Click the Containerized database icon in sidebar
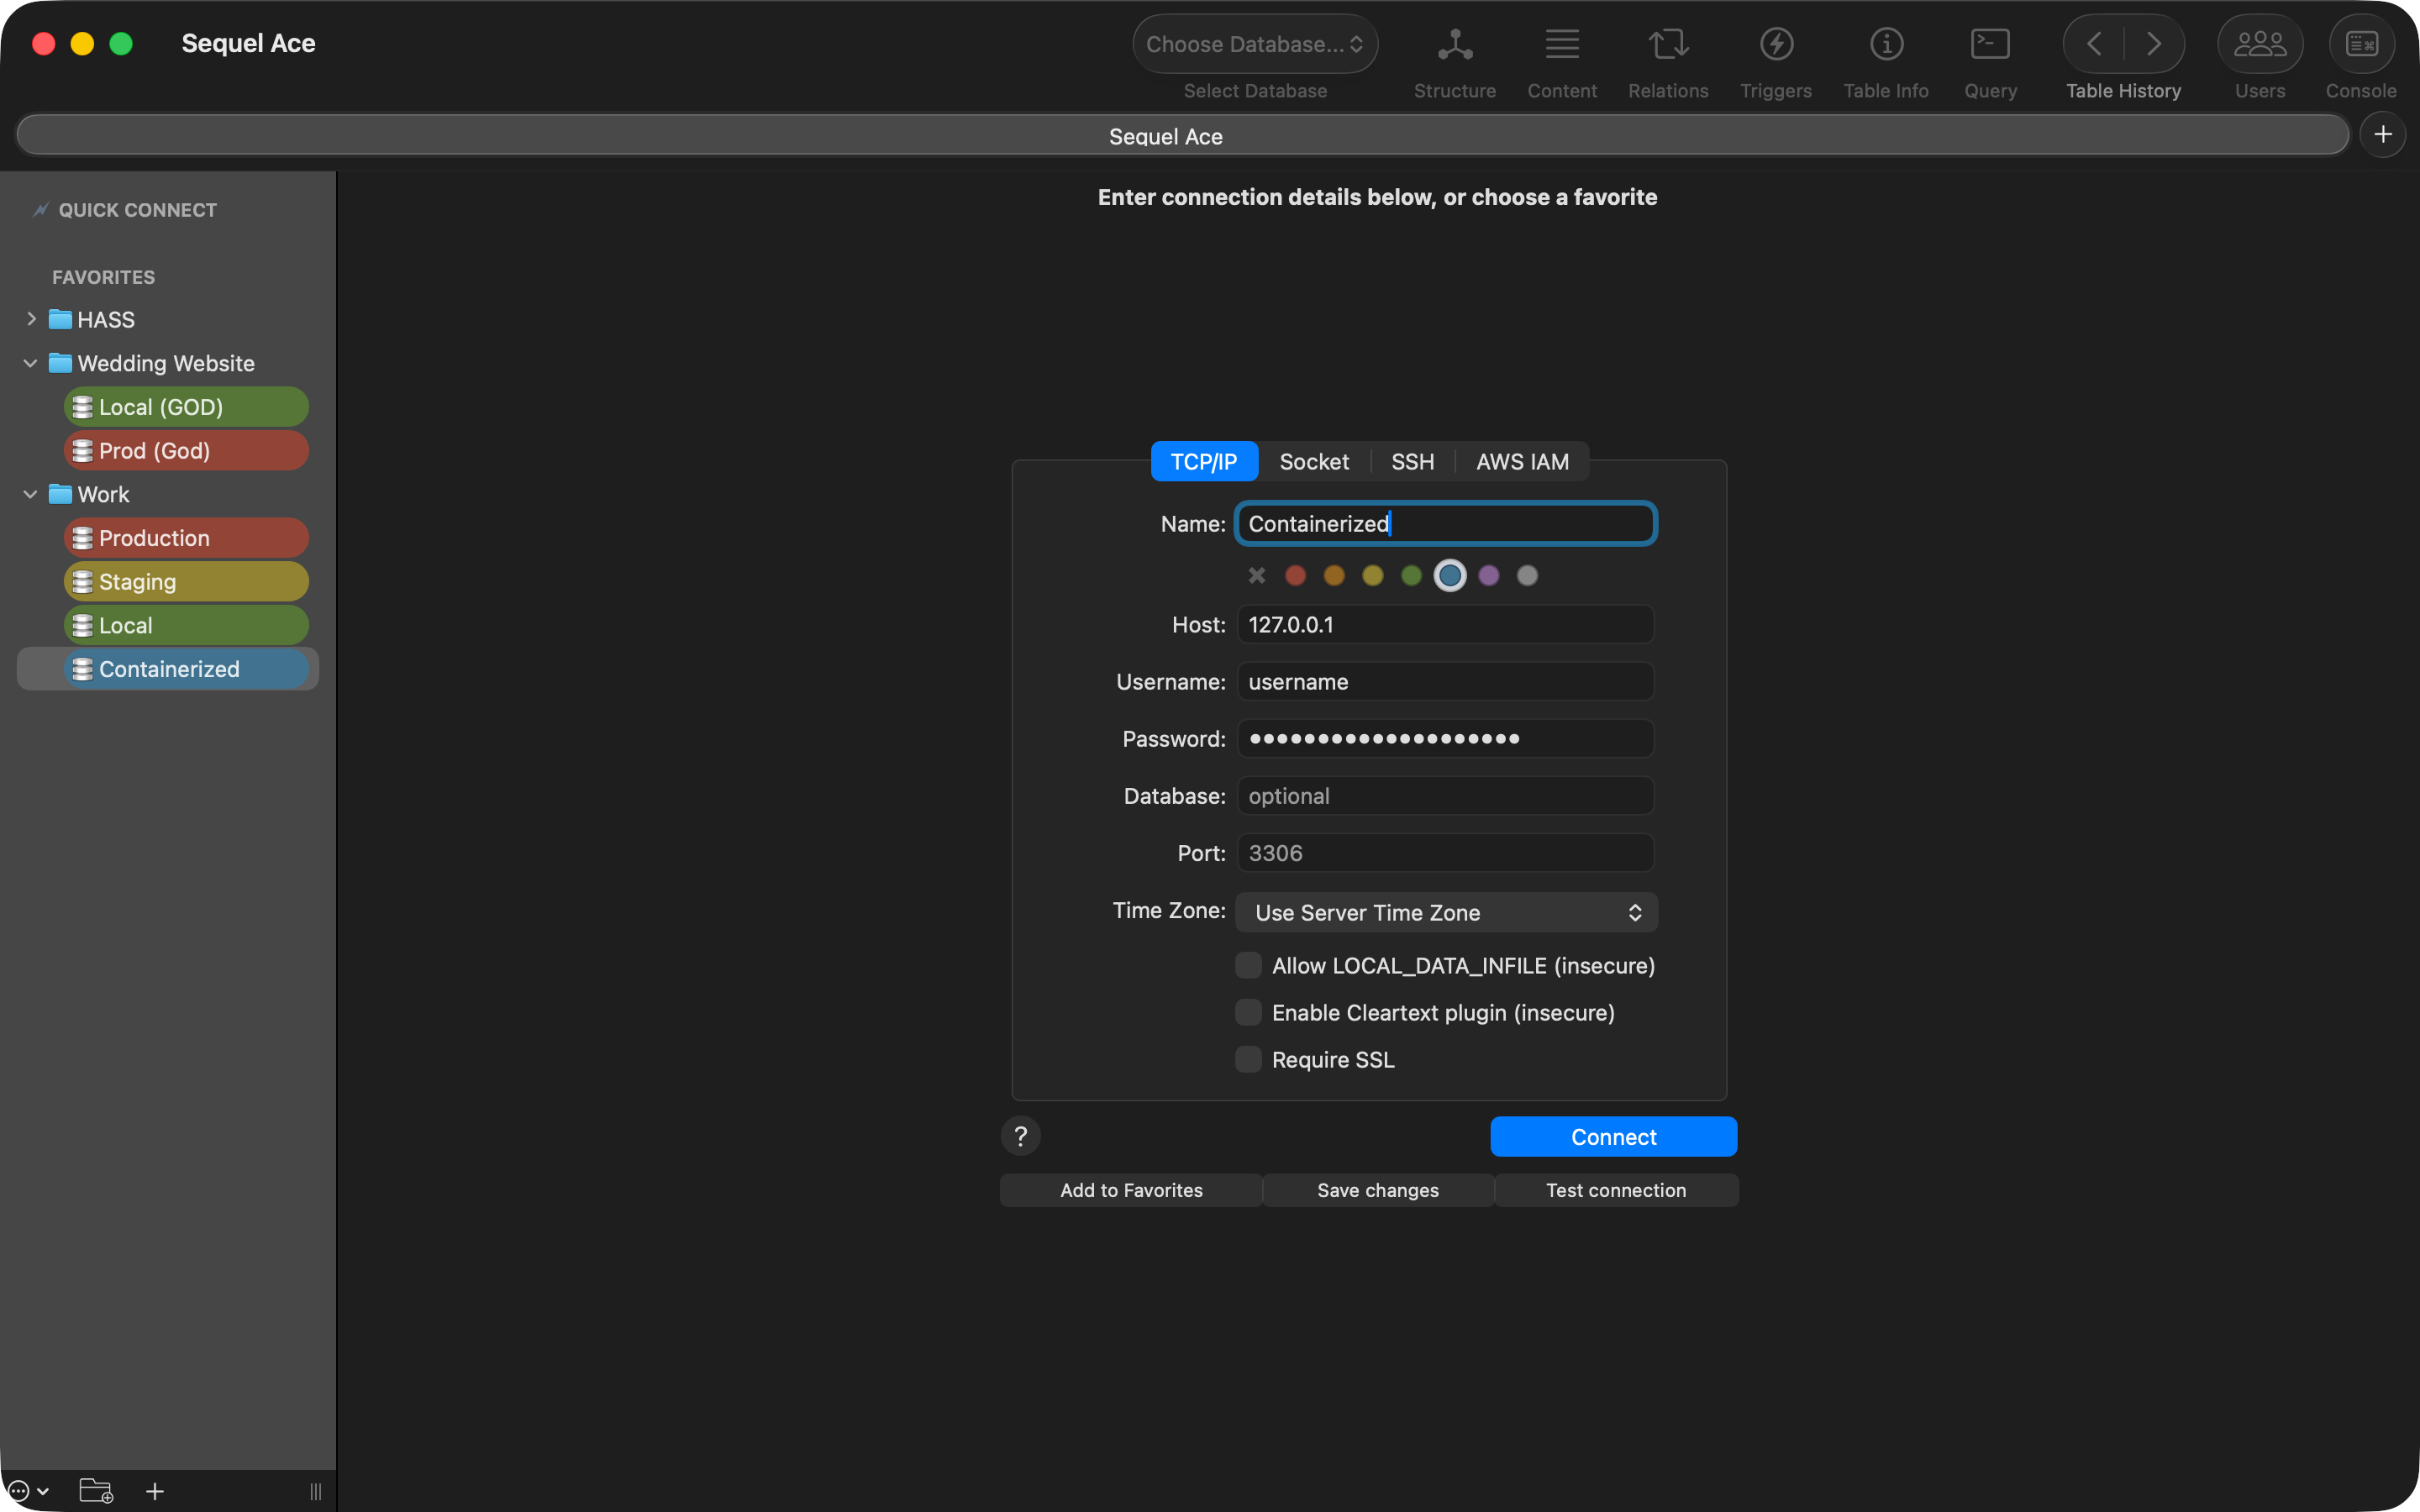2420x1512 pixels. tap(83, 669)
